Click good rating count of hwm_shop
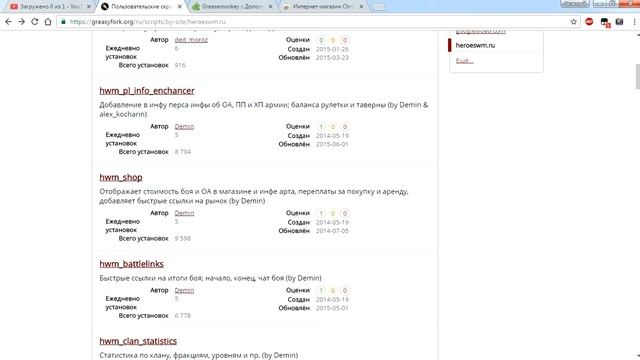Viewport: 640px width, 360px height. [321, 213]
